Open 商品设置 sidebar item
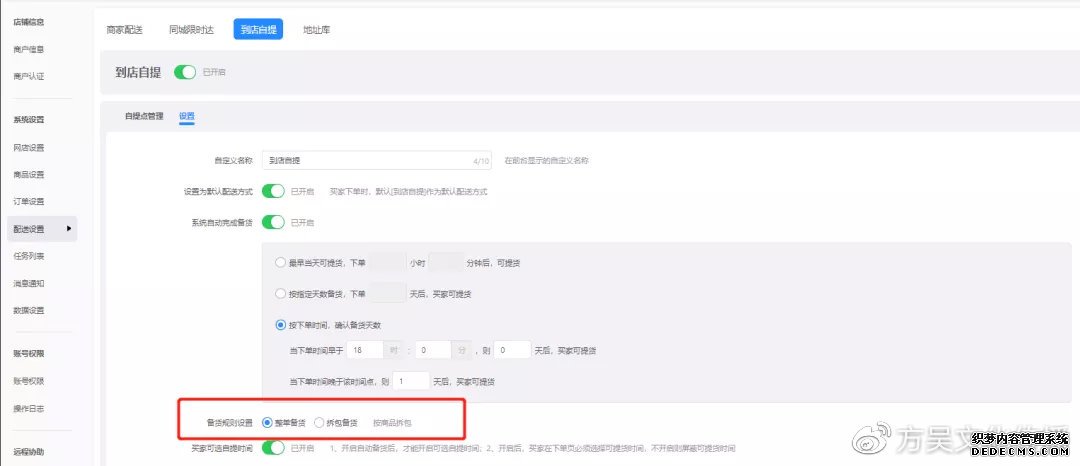The height and width of the screenshot is (466, 1080). pyautogui.click(x=29, y=174)
